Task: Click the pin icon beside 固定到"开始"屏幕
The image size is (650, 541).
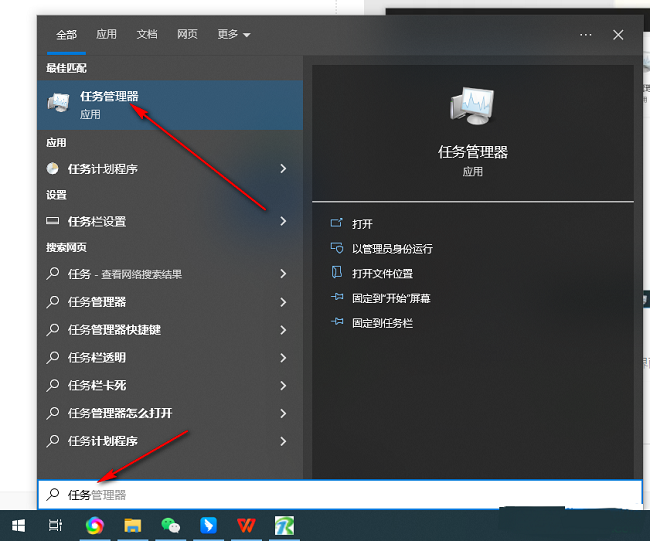Action: pyautogui.click(x=337, y=297)
